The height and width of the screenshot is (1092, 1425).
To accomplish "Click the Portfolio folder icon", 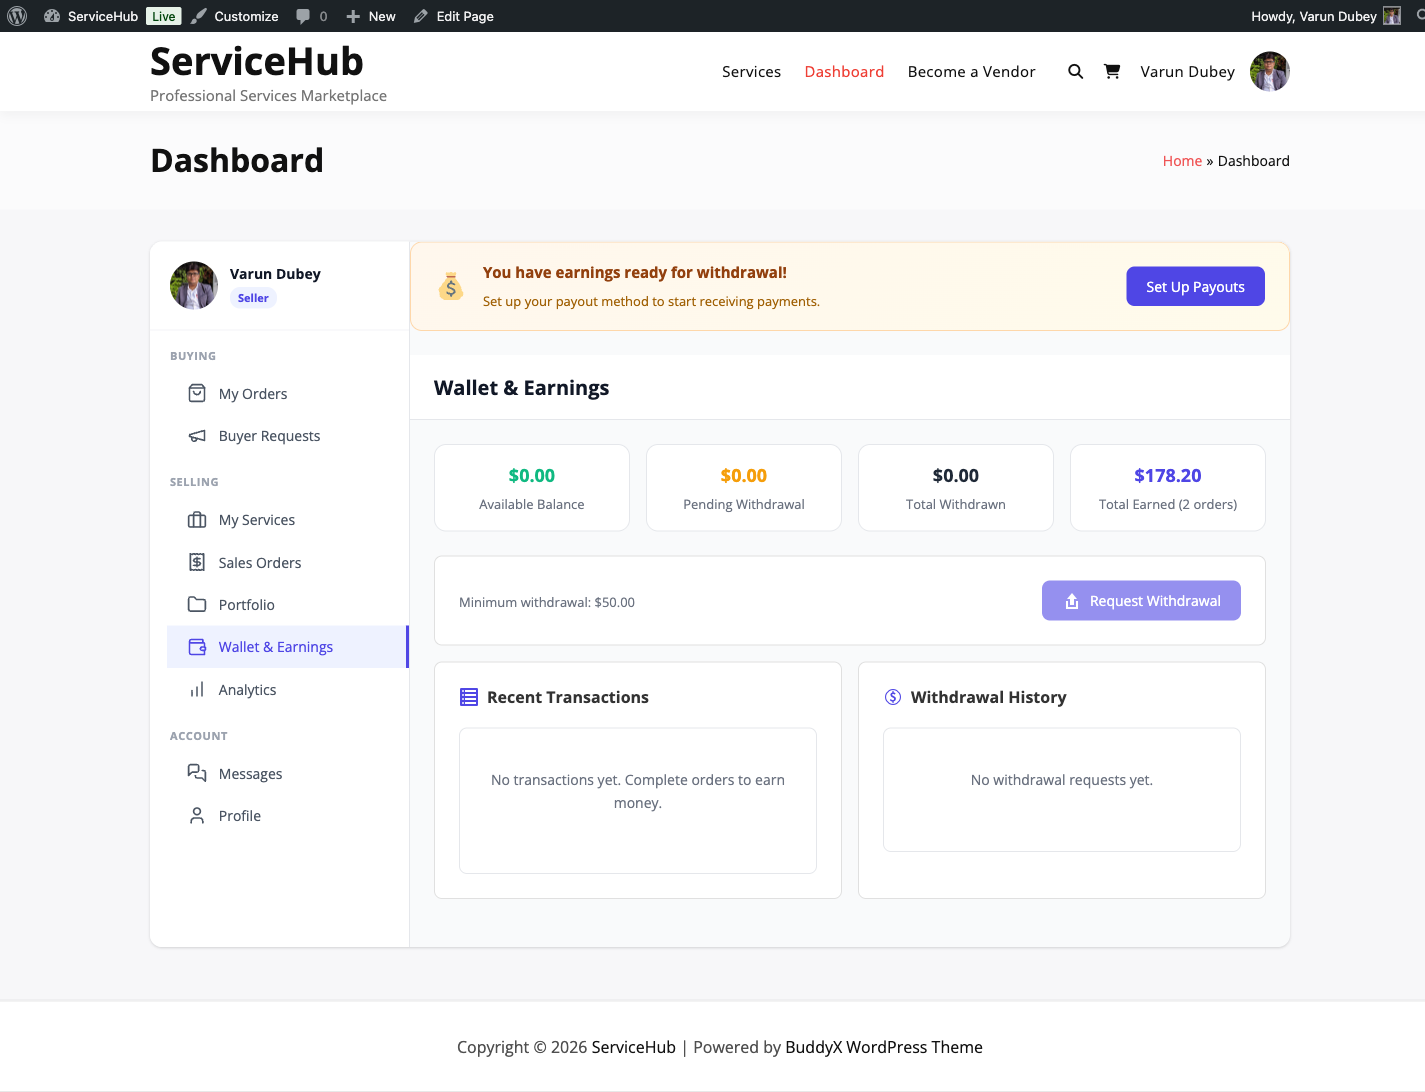I will tap(197, 604).
